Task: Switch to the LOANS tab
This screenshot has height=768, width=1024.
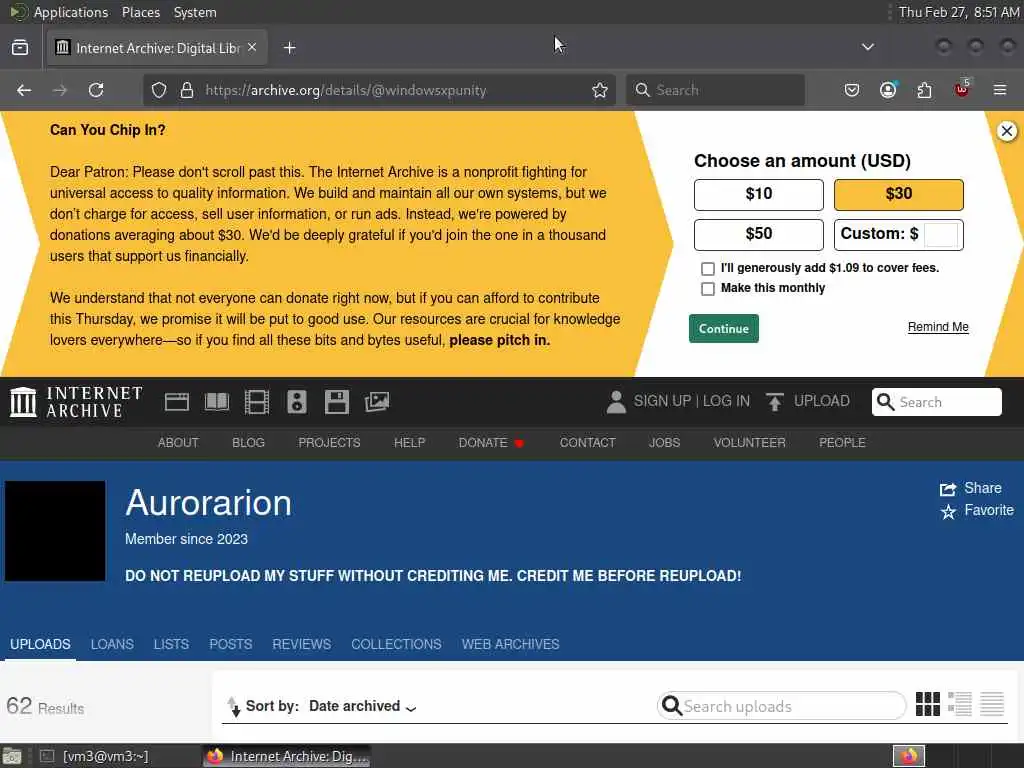Action: [112, 645]
